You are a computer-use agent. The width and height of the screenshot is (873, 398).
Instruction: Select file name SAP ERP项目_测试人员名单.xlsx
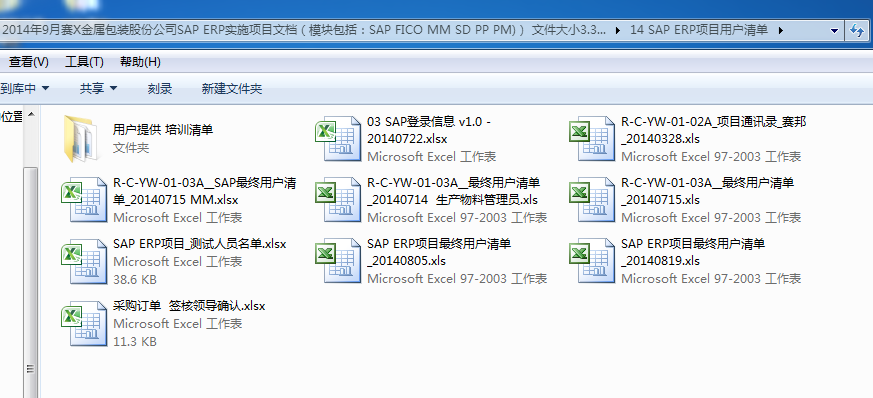point(199,243)
